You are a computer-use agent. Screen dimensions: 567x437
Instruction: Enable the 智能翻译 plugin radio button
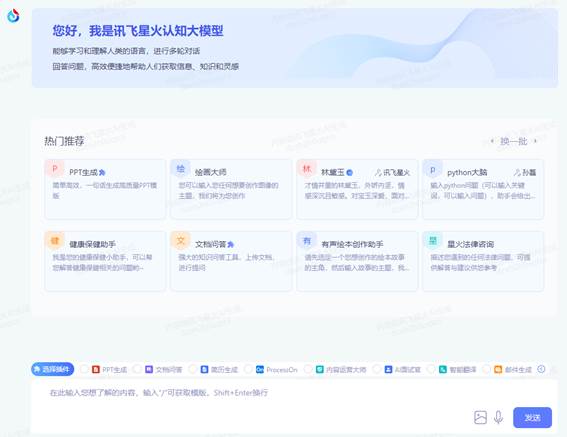point(431,369)
